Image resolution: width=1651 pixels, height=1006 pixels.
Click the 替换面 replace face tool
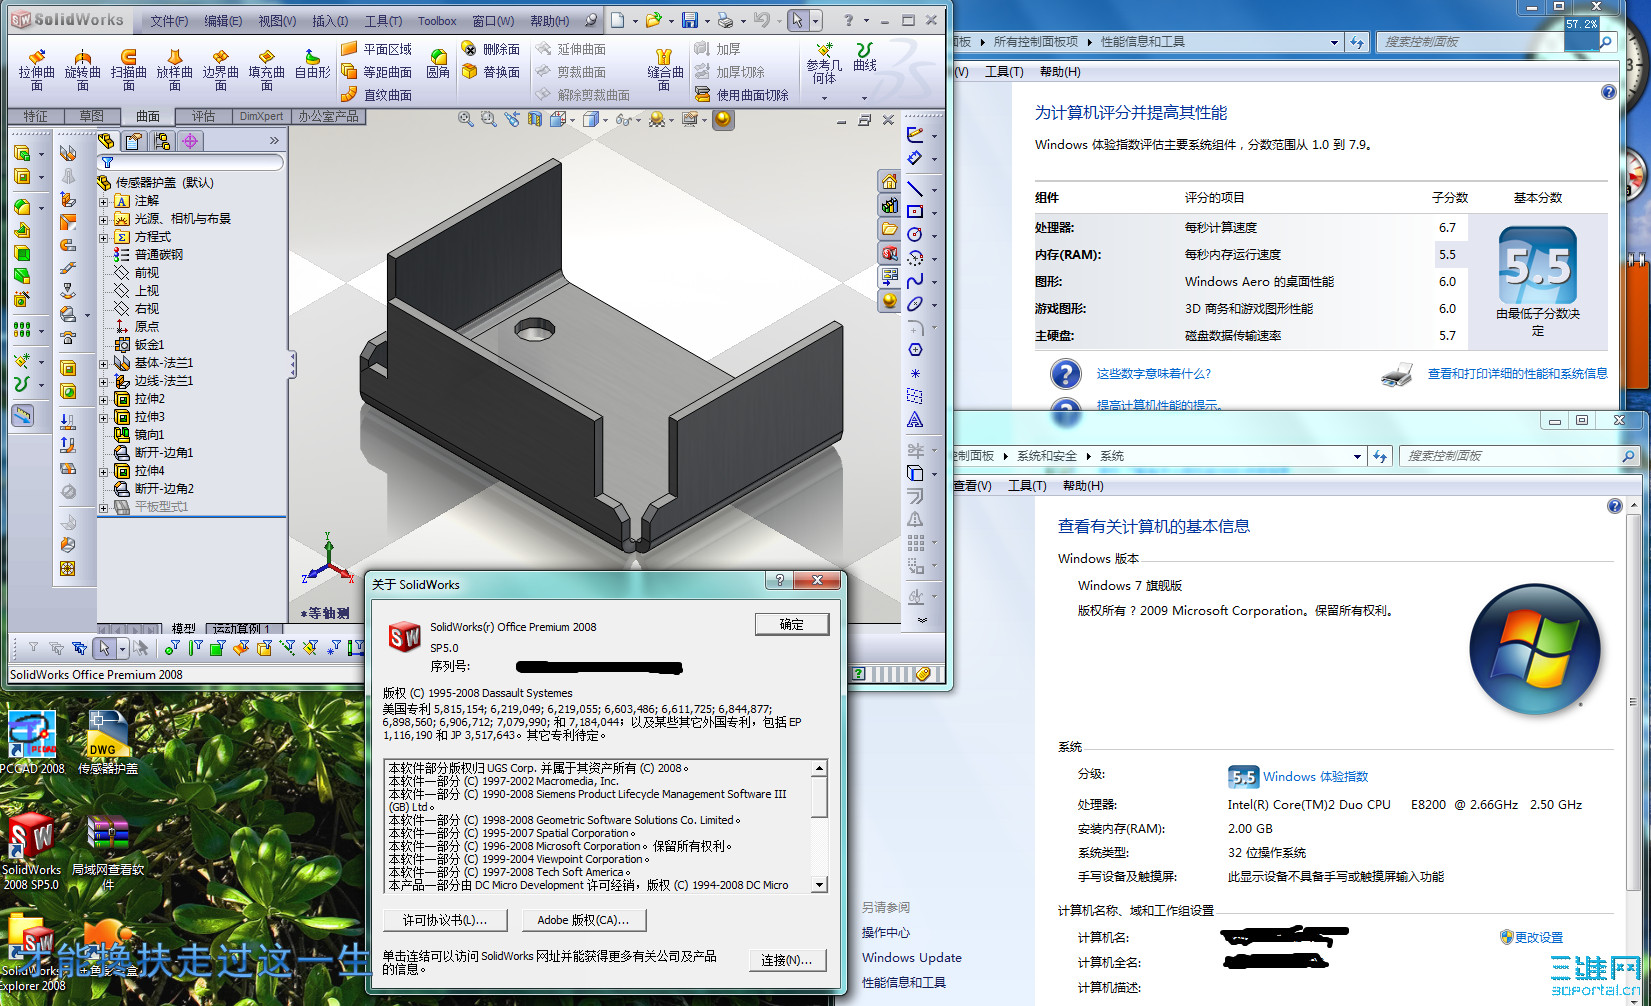490,72
